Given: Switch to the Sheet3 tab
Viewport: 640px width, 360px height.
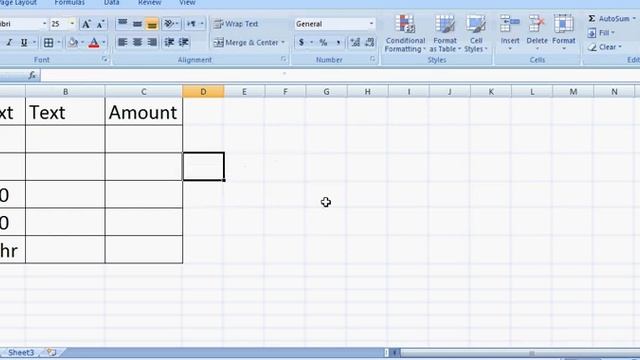Looking at the screenshot, I should click(21, 352).
